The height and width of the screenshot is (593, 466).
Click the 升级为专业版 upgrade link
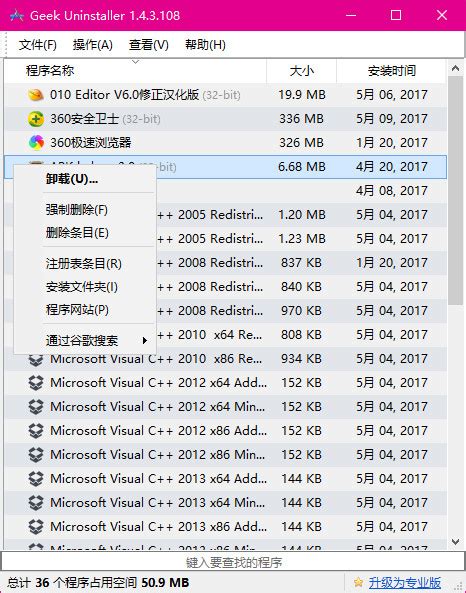405,582
